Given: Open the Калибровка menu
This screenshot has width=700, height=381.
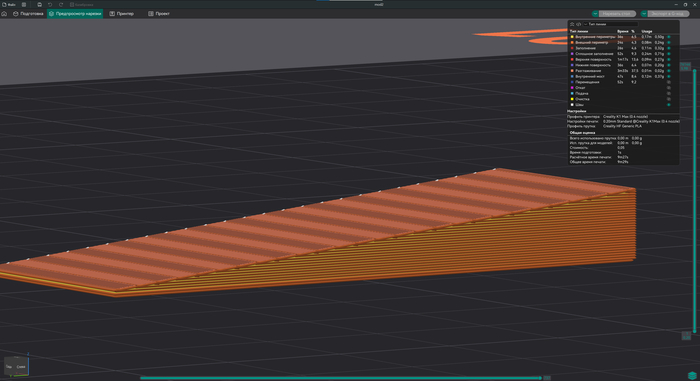Looking at the screenshot, I should [x=81, y=4].
